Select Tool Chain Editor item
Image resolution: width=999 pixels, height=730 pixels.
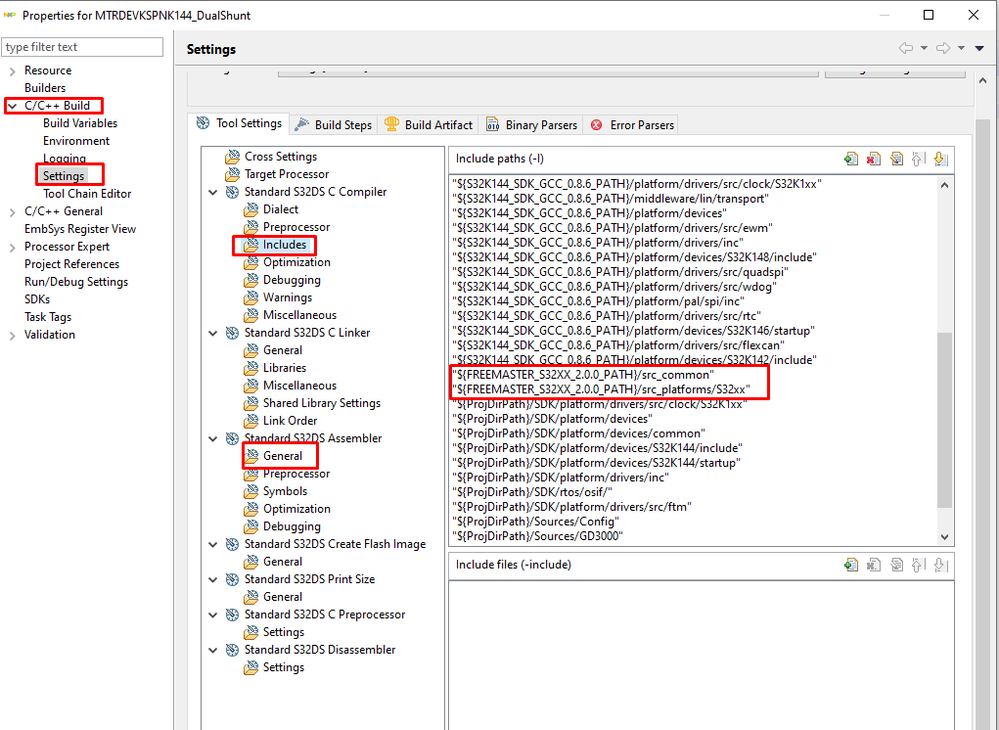pos(87,194)
